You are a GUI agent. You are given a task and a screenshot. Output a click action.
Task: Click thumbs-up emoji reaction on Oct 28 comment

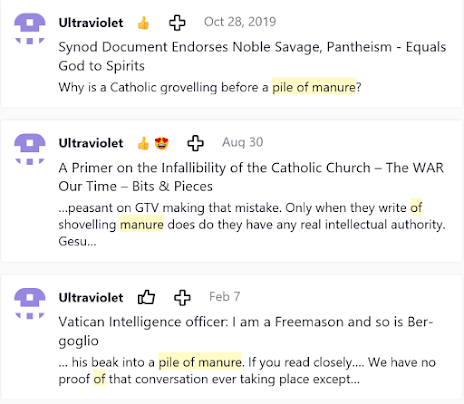coord(143,23)
